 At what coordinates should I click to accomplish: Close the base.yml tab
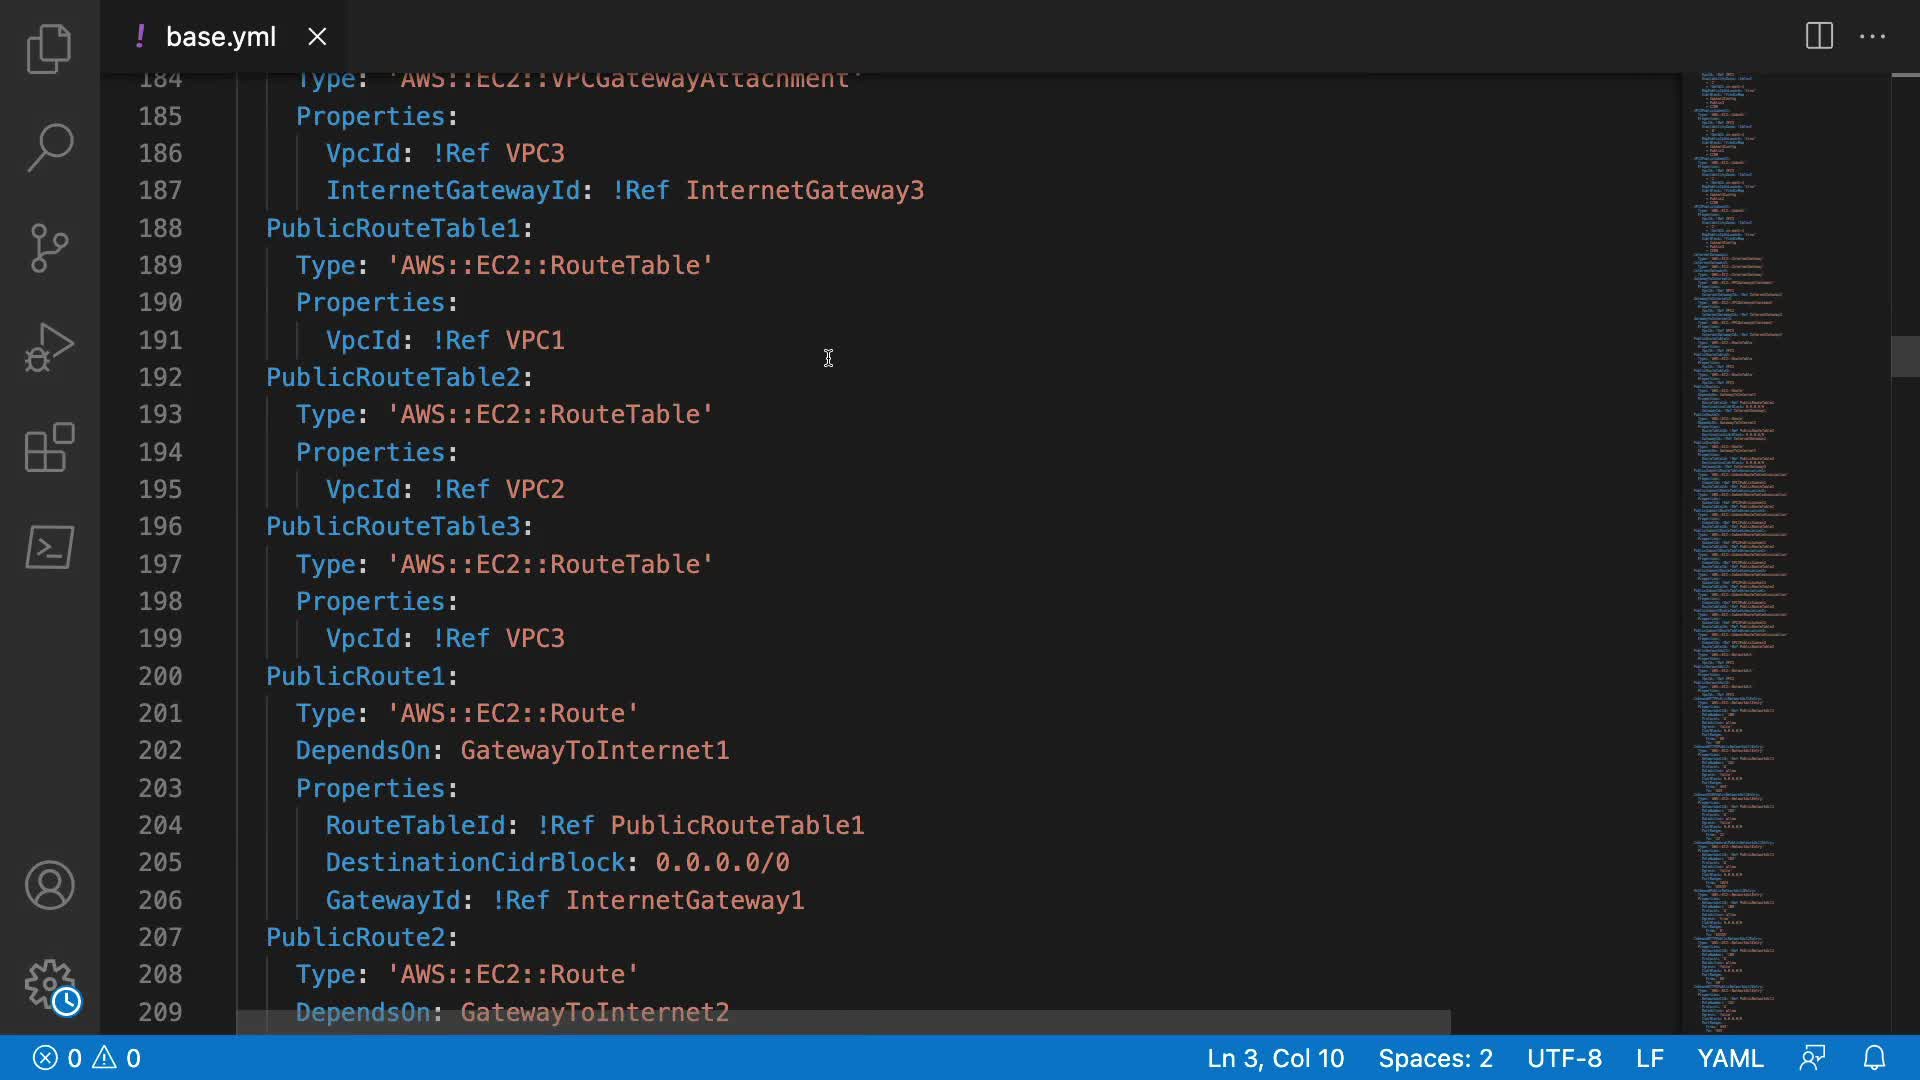(317, 37)
